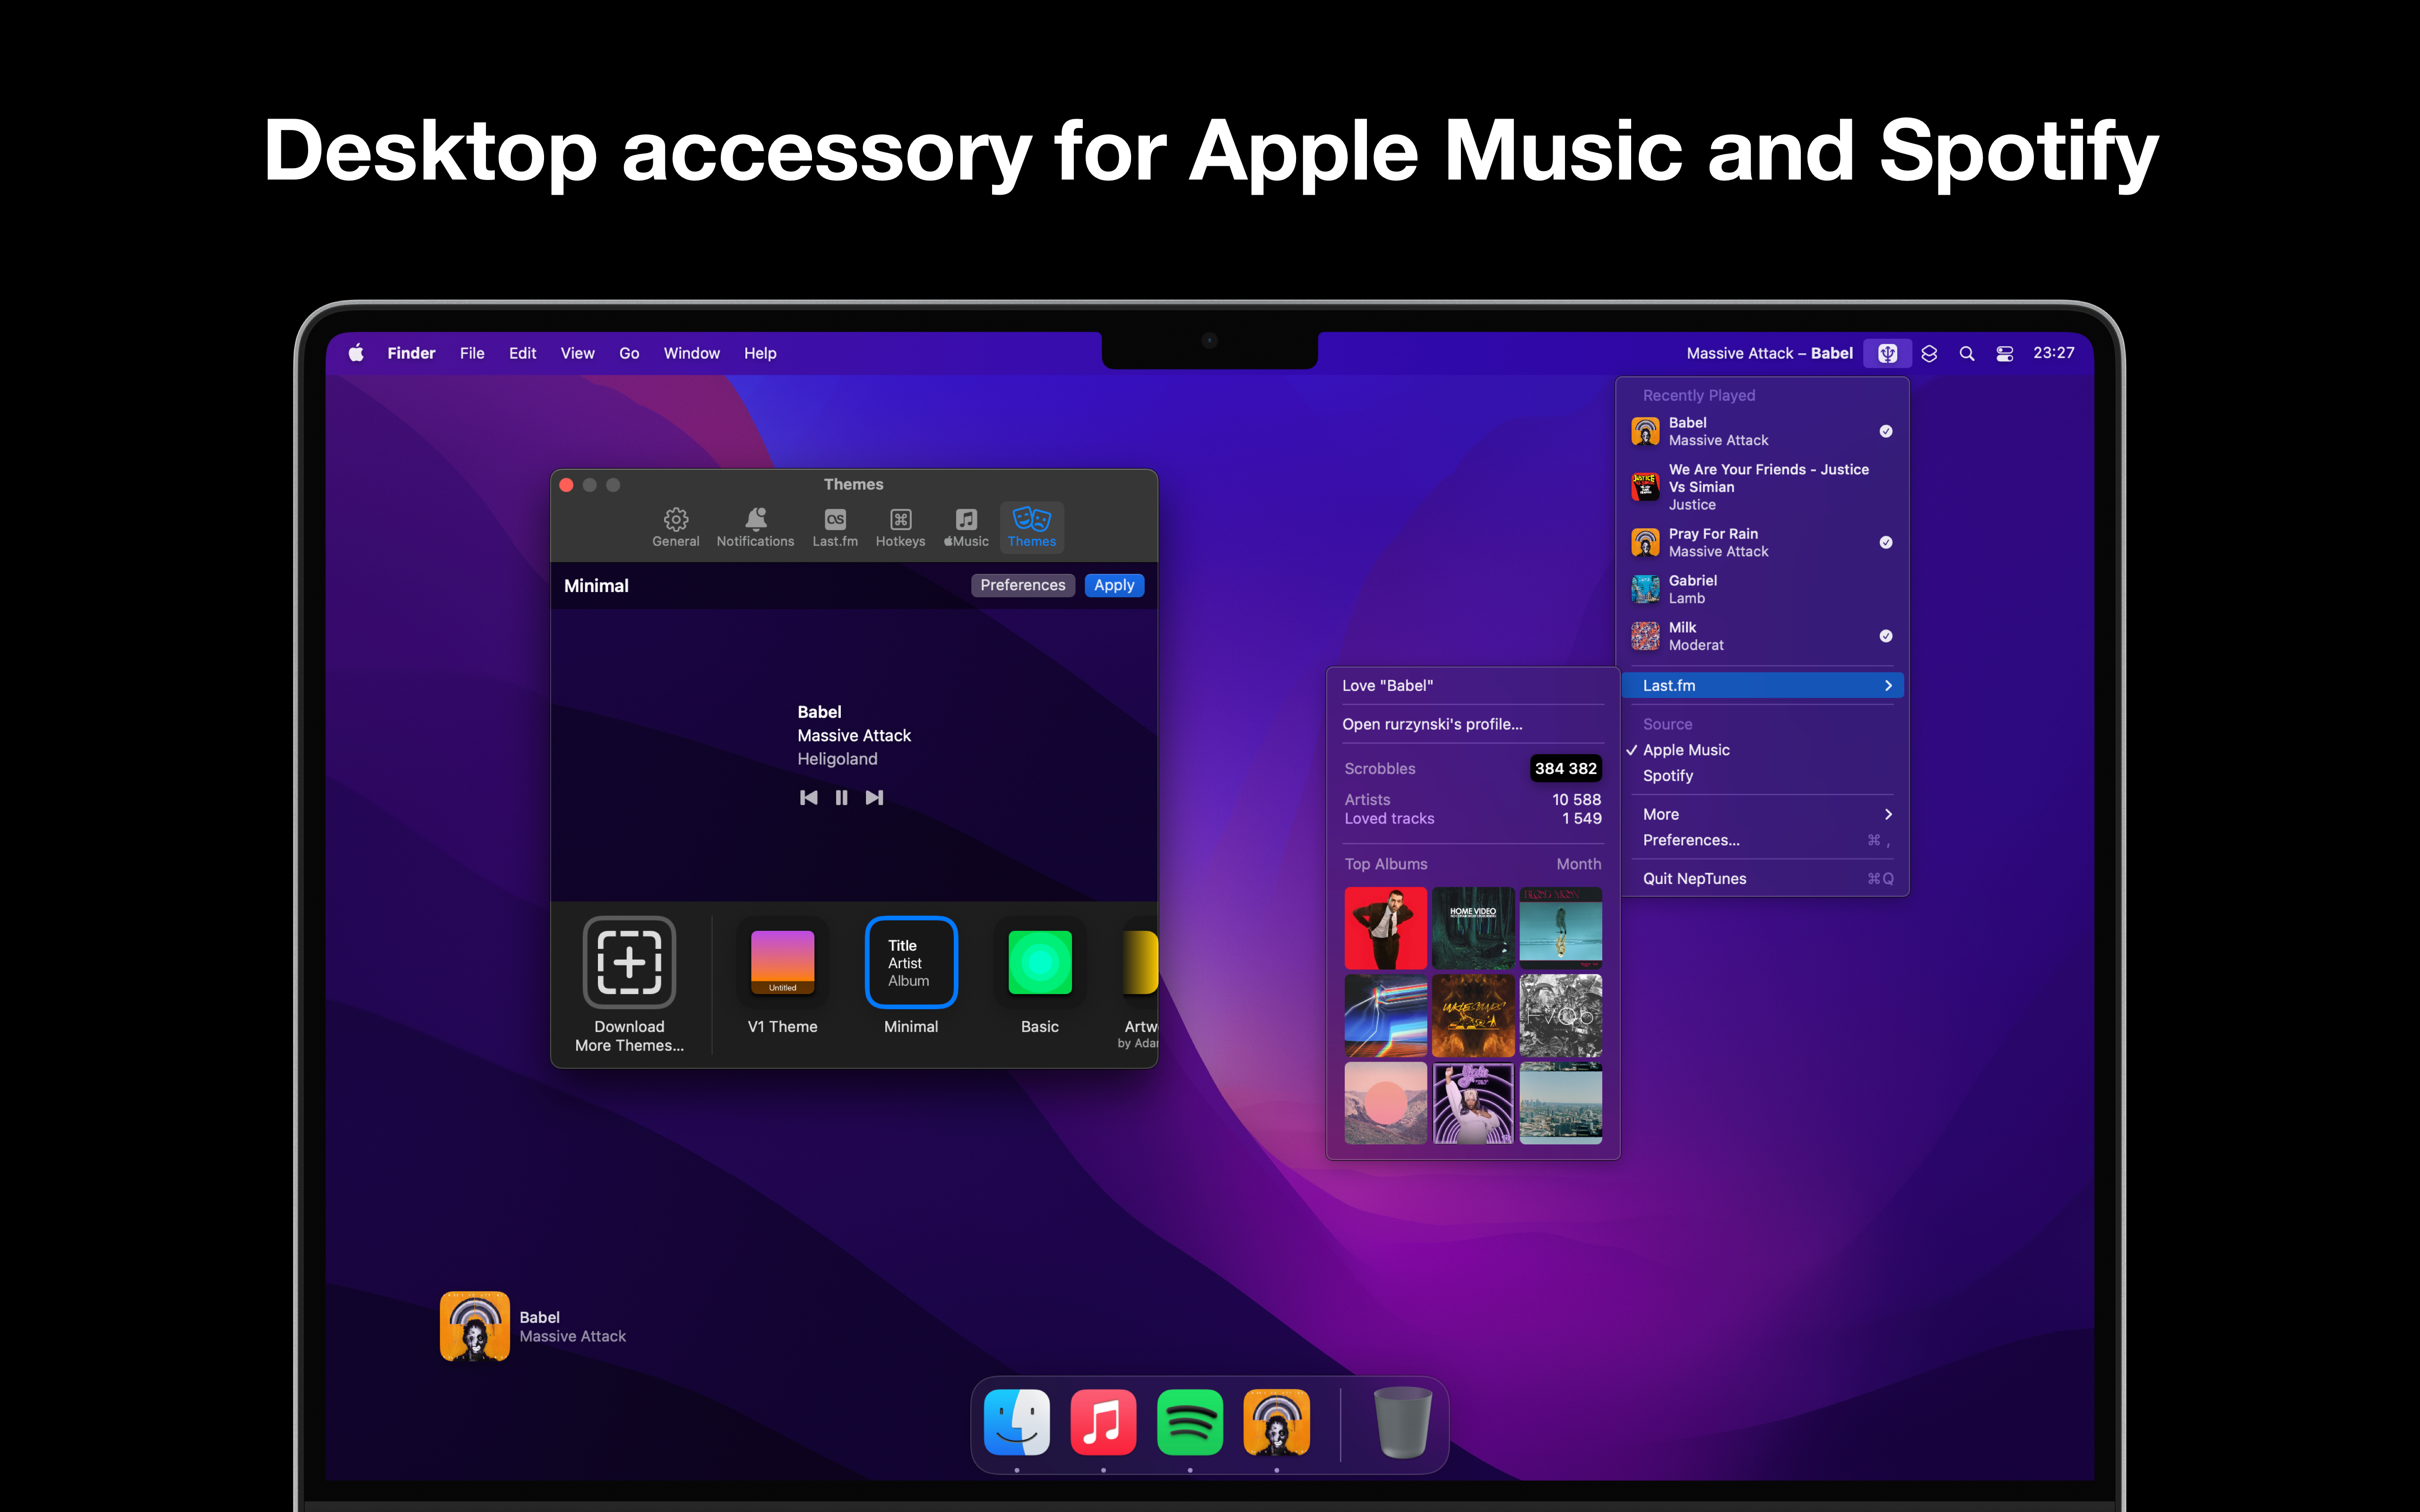
Task: Click loved checkmark beside Babel
Action: pyautogui.click(x=1886, y=431)
